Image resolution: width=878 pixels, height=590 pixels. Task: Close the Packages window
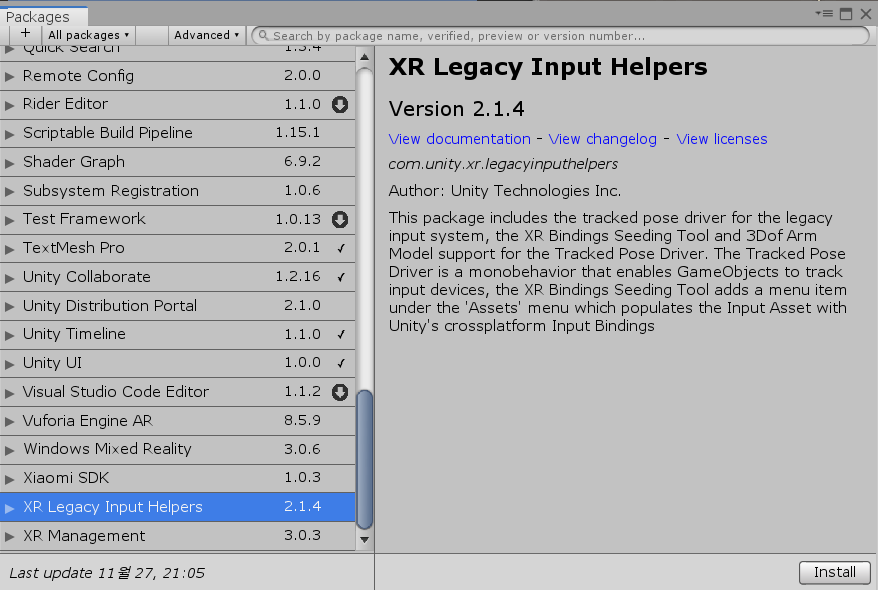866,14
